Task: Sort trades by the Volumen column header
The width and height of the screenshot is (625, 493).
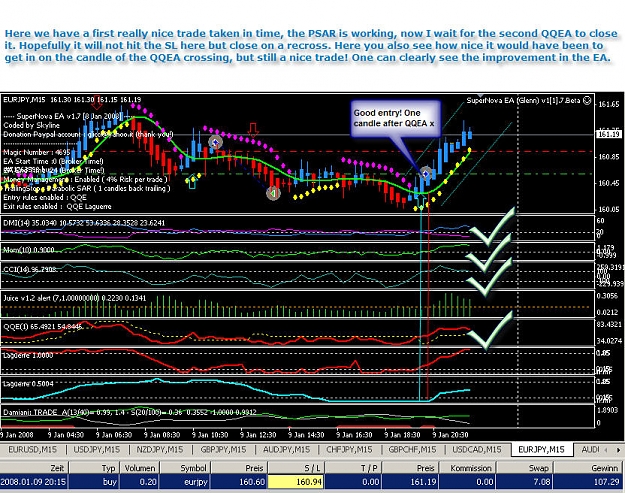Action: [140, 468]
